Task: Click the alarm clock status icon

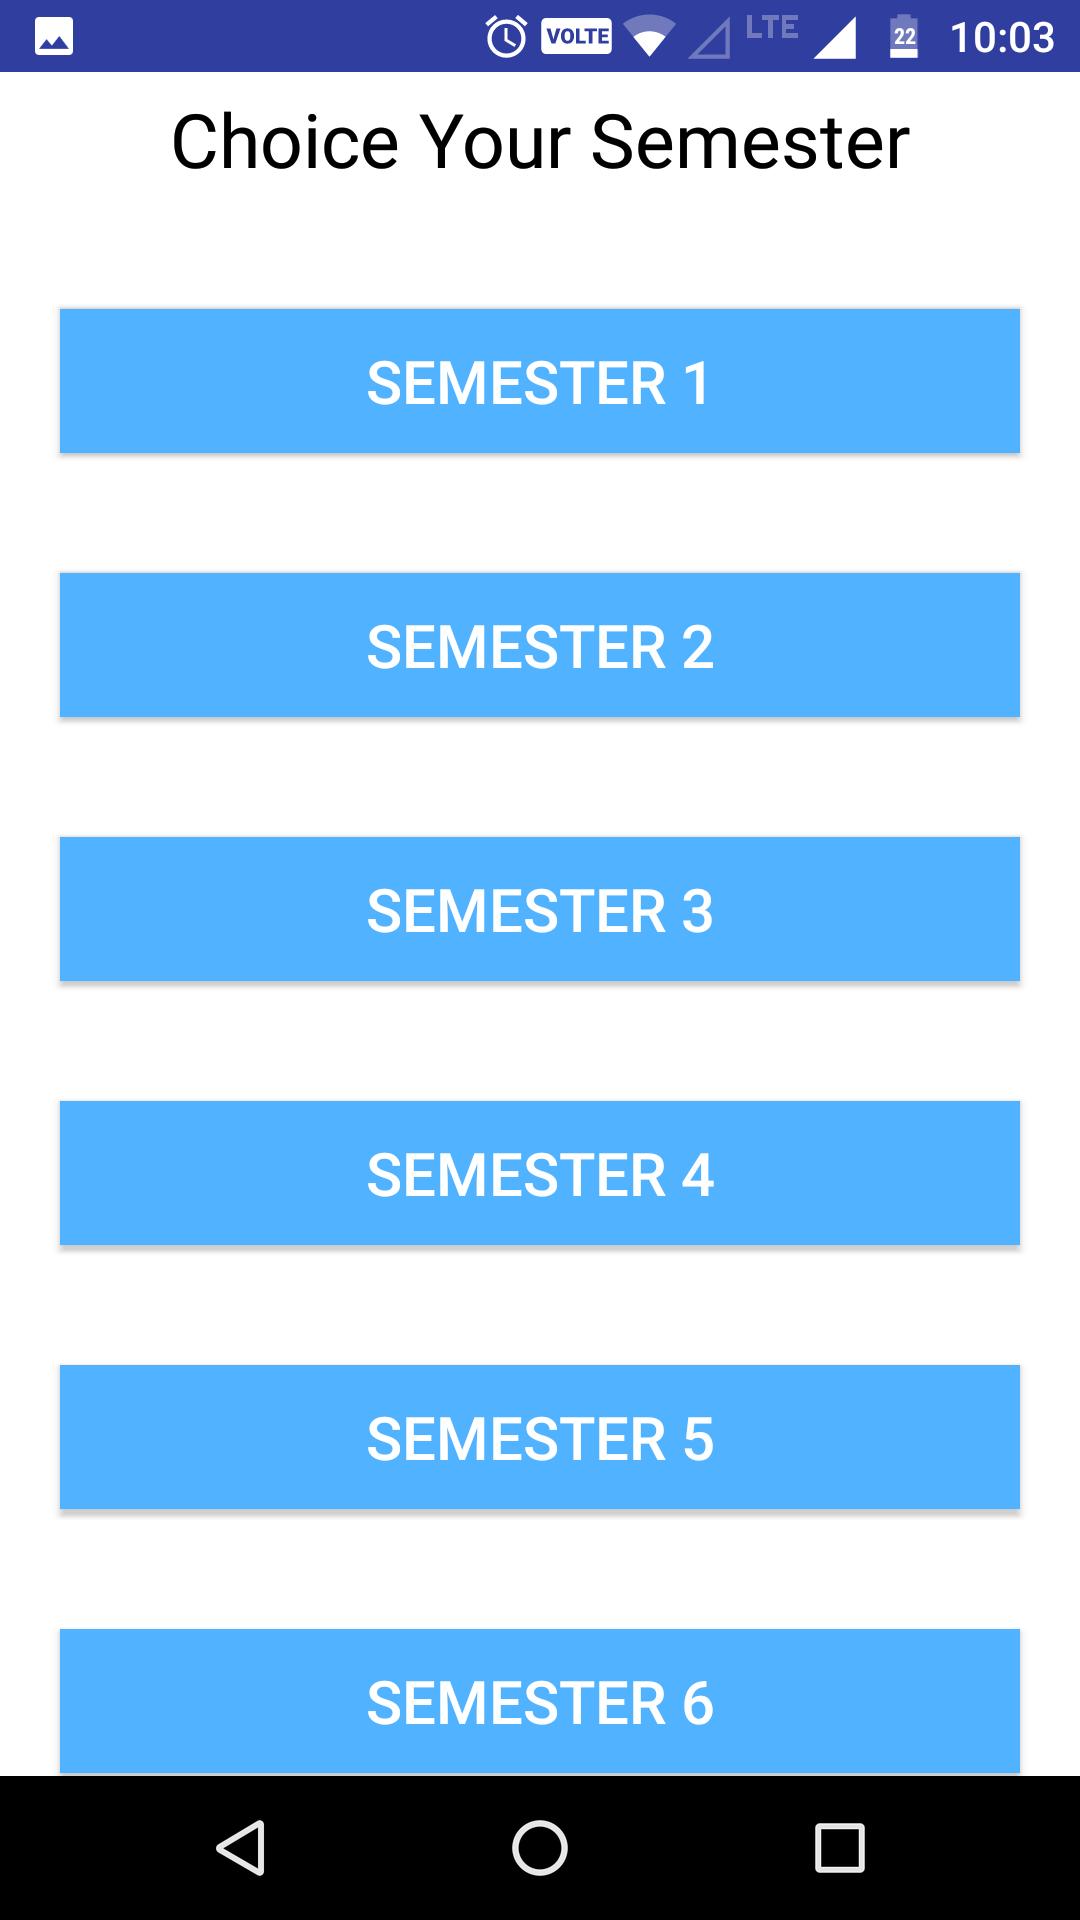Action: point(506,37)
